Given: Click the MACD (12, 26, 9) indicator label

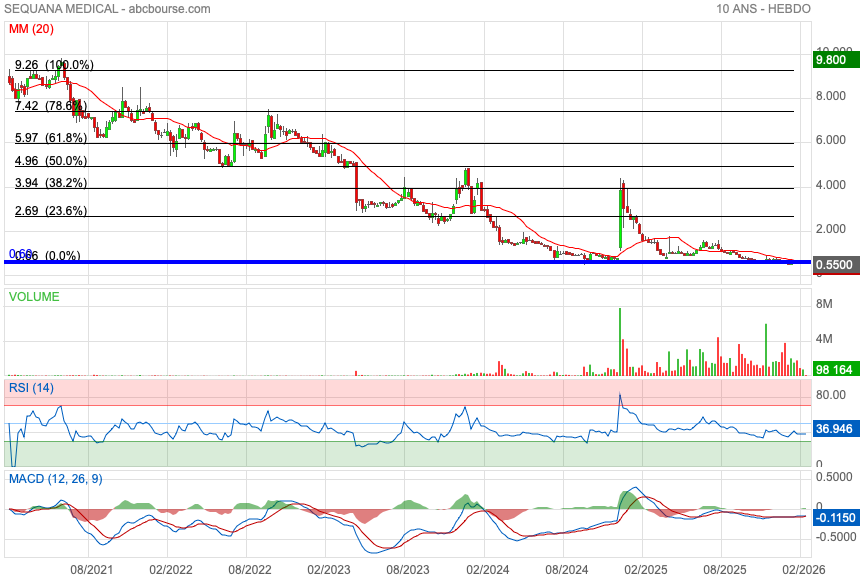Looking at the screenshot, I should tap(56, 479).
